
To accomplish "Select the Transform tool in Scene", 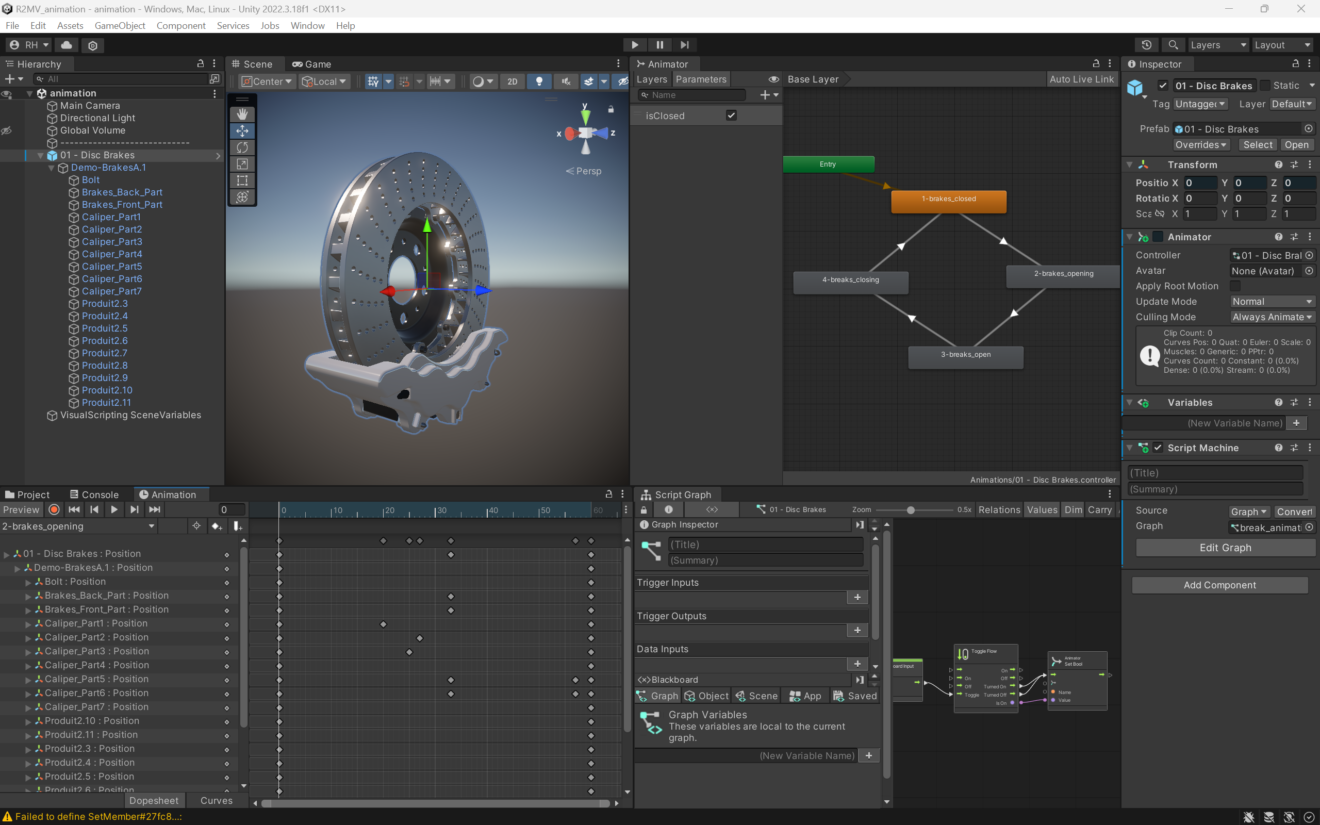I will 241,197.
